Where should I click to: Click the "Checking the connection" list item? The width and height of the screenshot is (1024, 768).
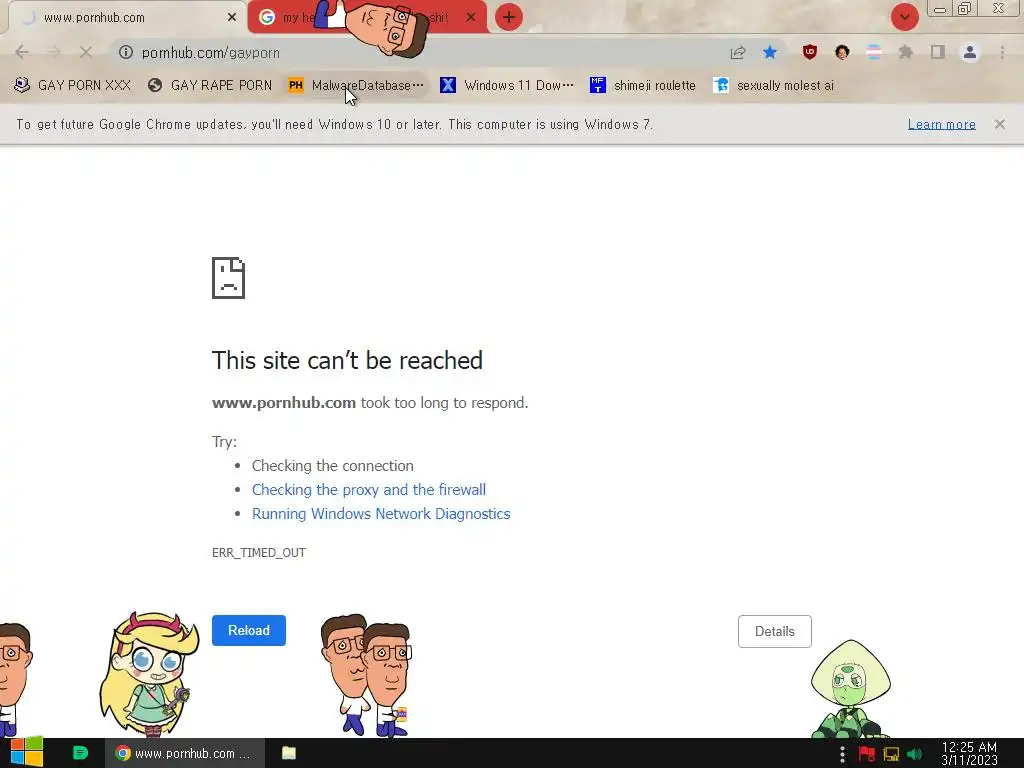coord(332,466)
